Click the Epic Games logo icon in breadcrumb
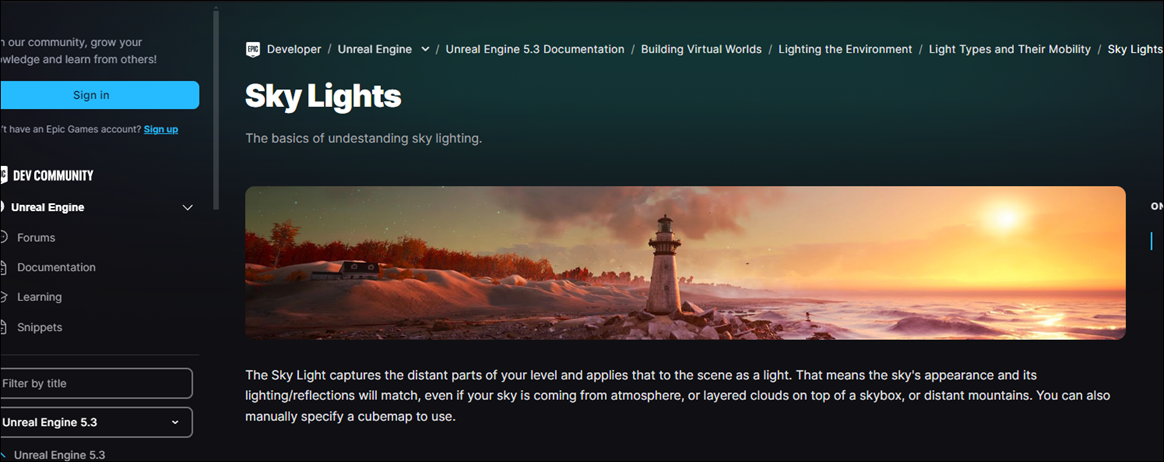This screenshot has width=1164, height=462. [x=253, y=49]
